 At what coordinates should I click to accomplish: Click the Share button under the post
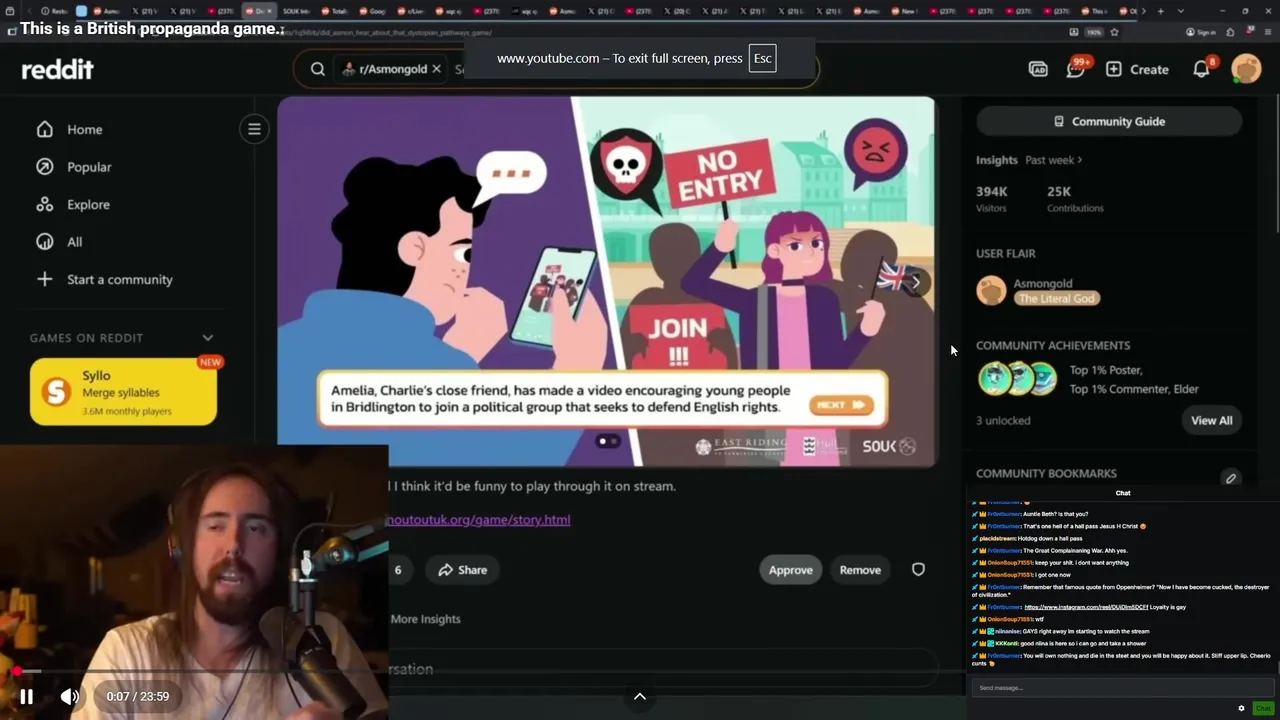coord(463,570)
